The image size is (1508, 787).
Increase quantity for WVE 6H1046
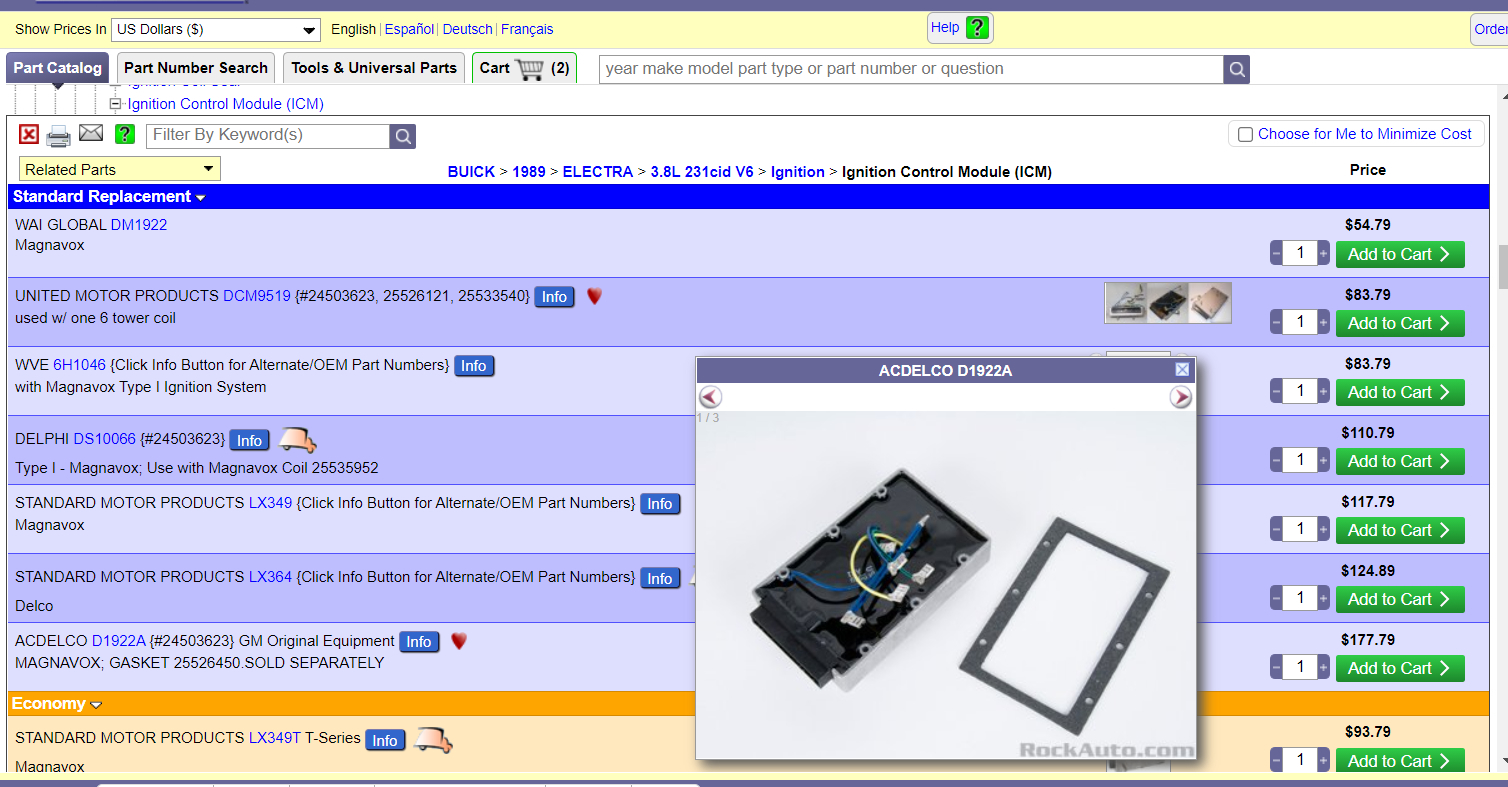click(1324, 392)
